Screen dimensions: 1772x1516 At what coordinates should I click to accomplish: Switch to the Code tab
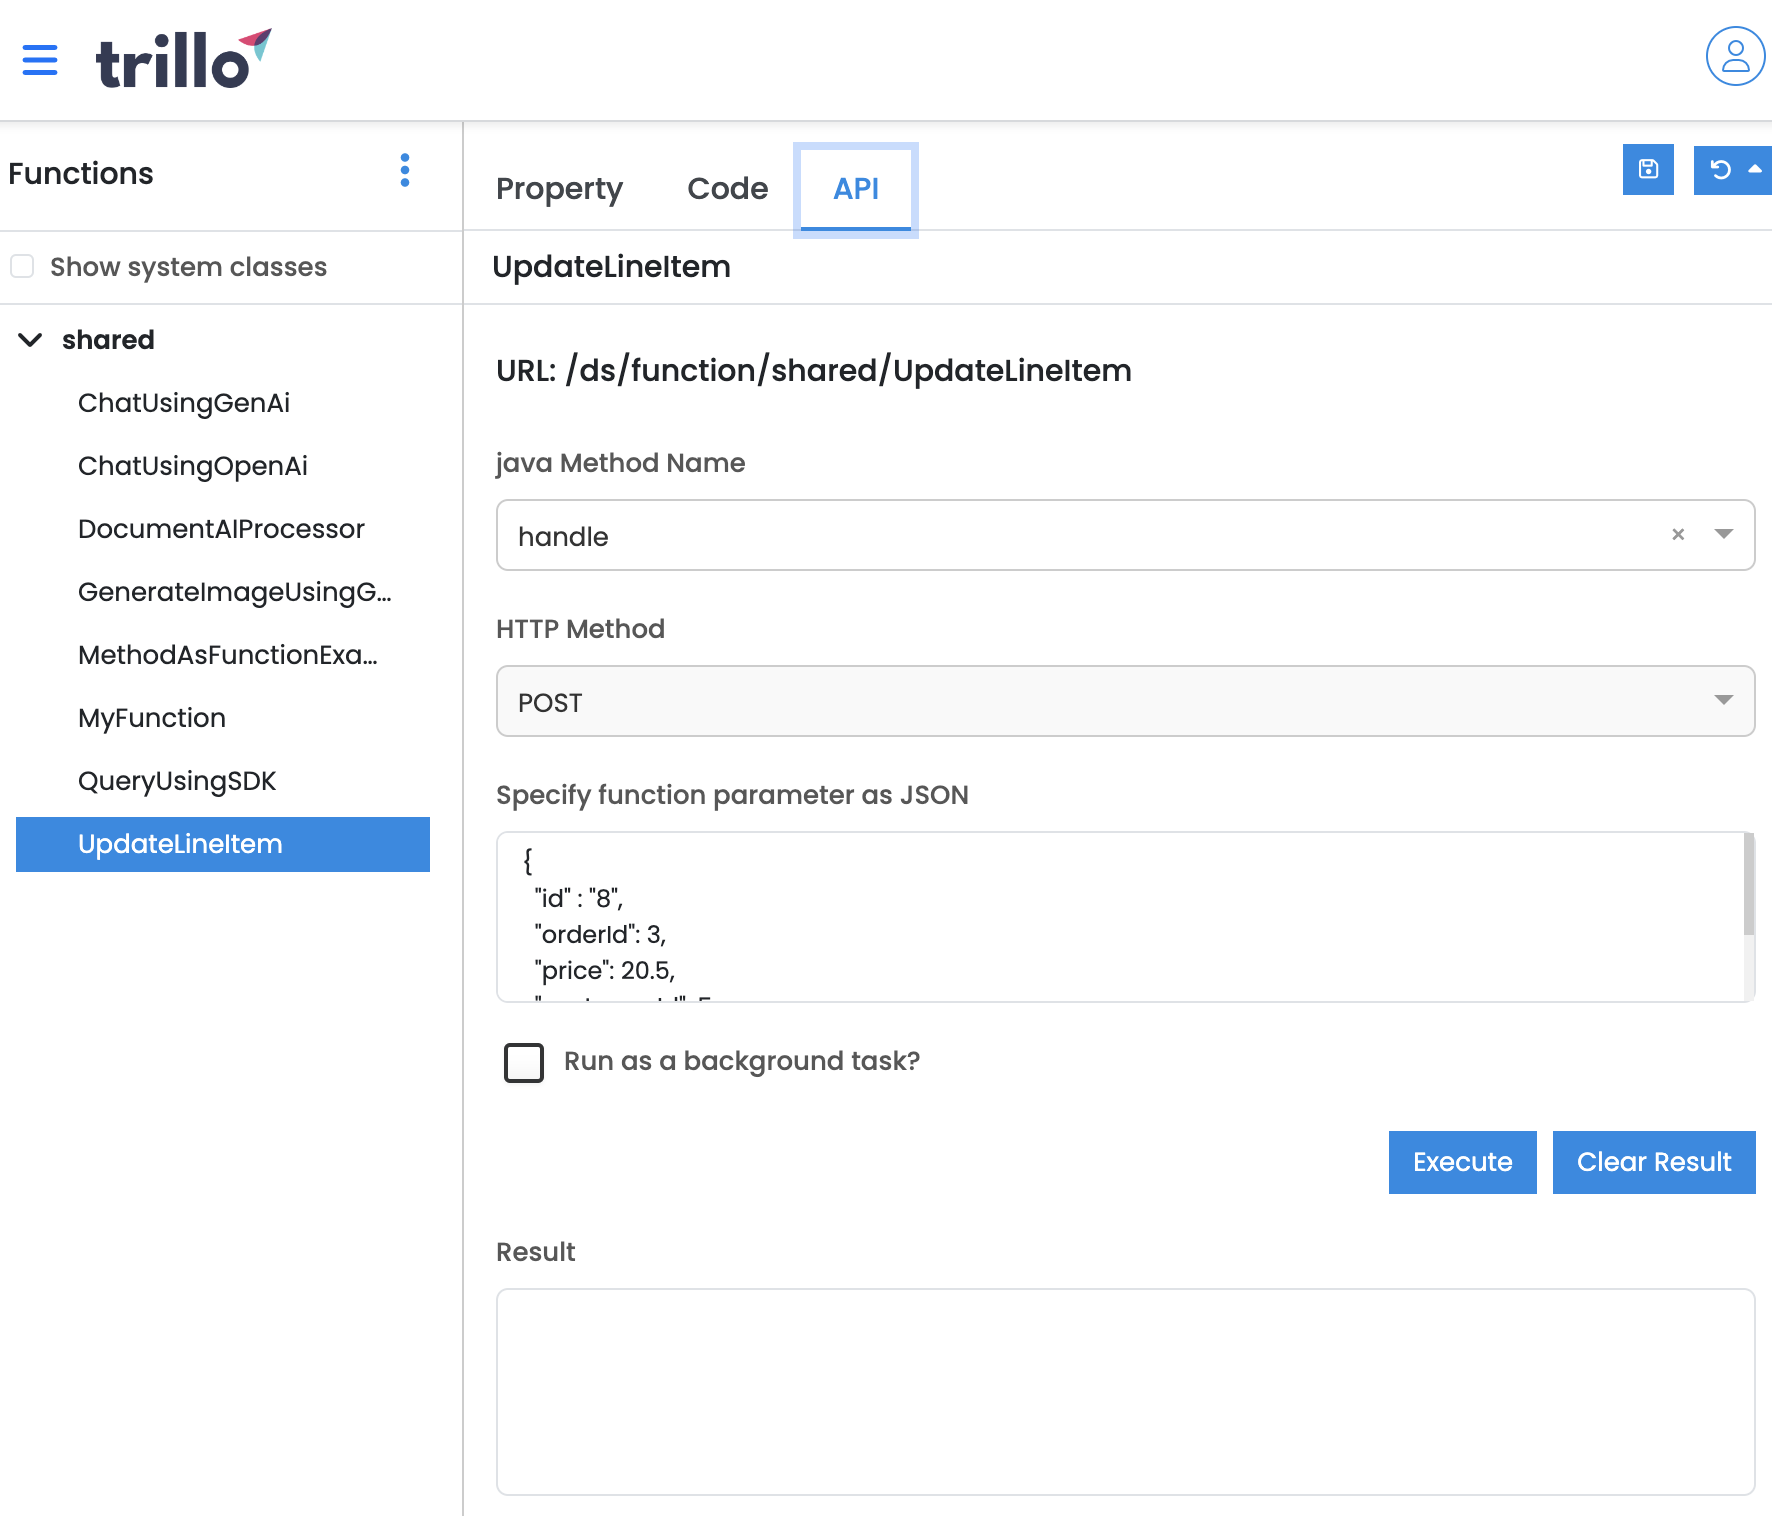pos(727,189)
